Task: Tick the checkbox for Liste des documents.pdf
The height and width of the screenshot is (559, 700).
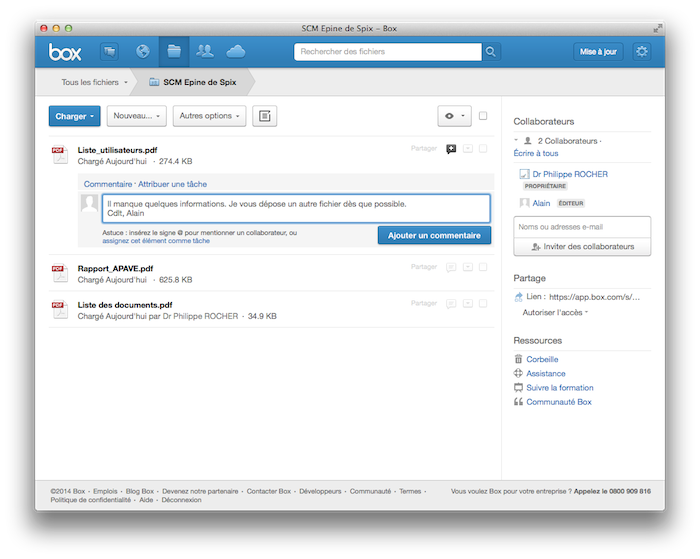Action: click(483, 304)
